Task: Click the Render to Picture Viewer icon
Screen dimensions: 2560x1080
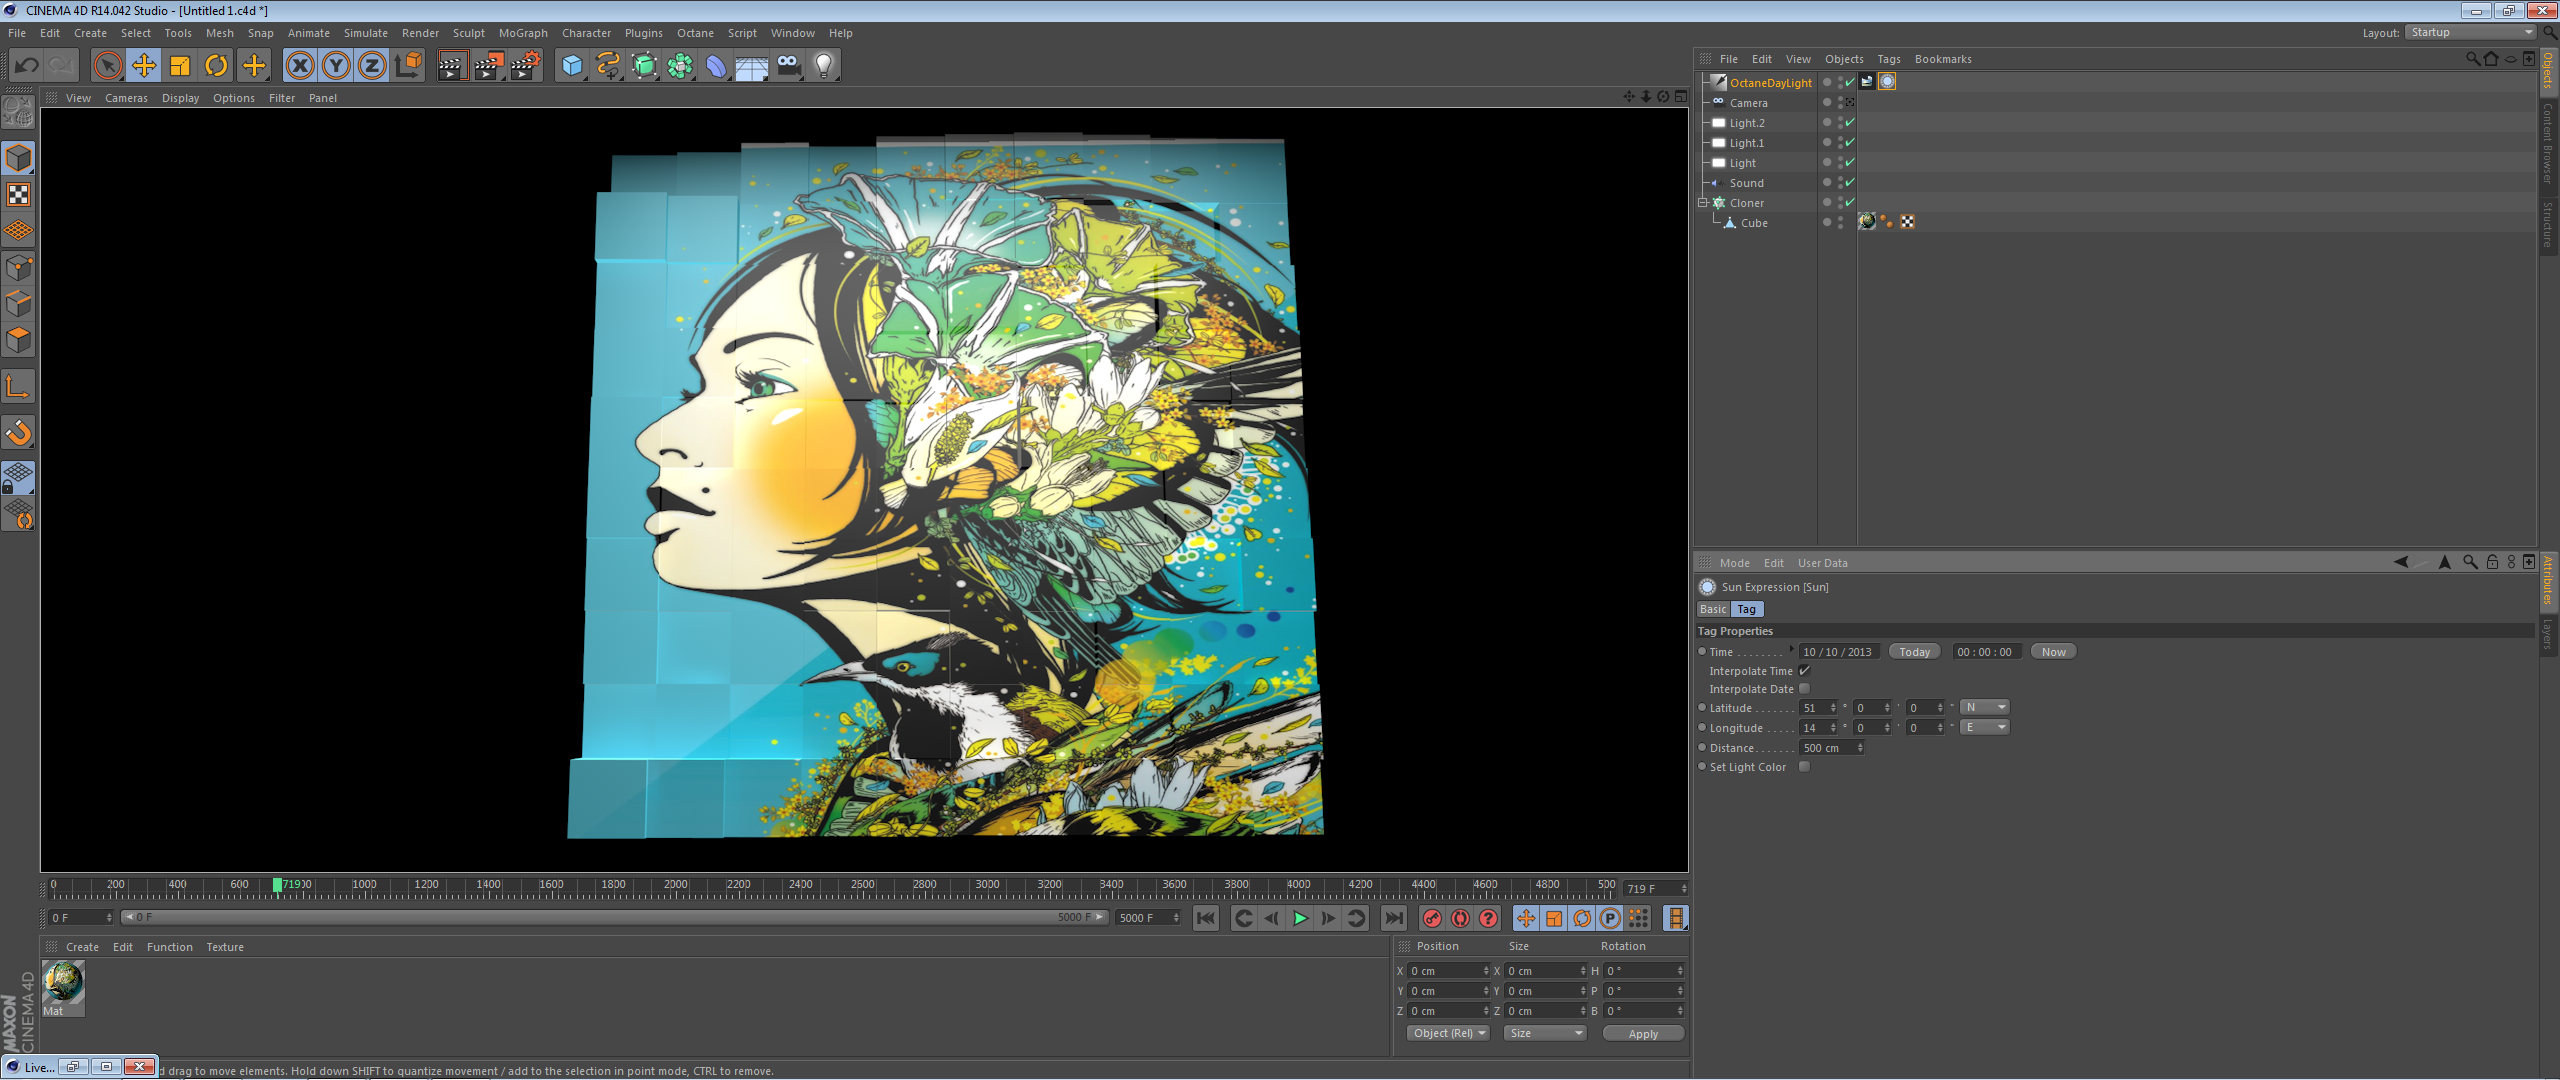Action: (x=488, y=66)
